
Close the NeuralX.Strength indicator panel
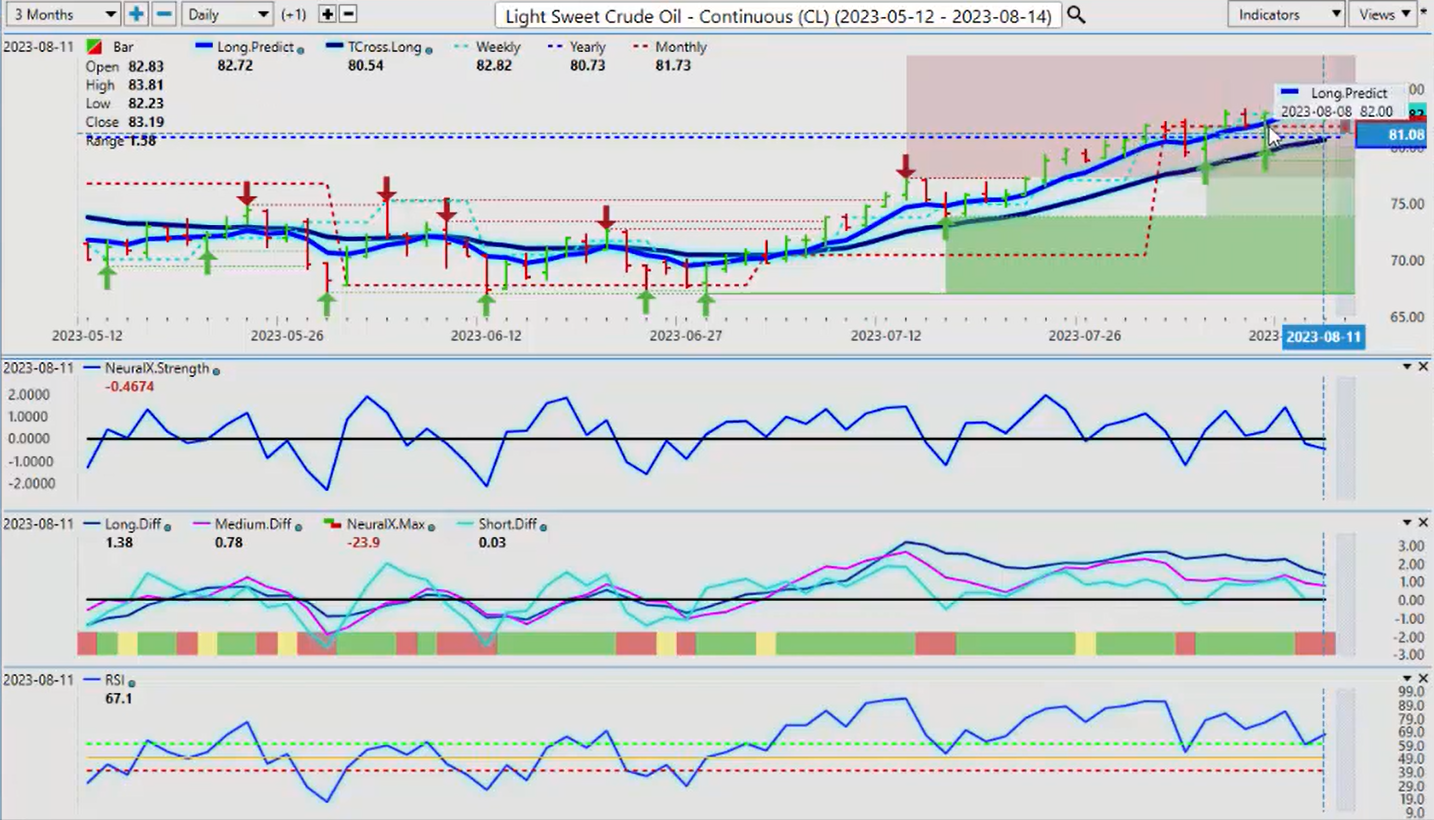(1423, 367)
